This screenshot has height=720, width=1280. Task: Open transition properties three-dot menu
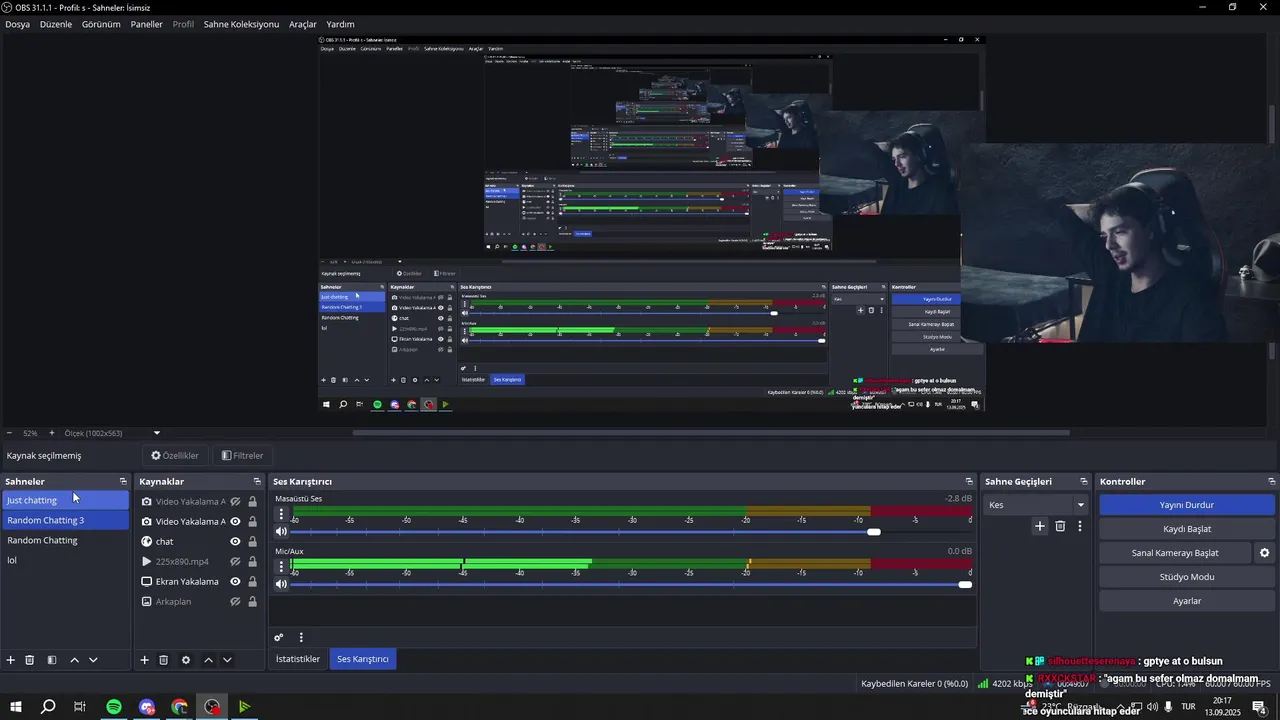click(x=1080, y=526)
